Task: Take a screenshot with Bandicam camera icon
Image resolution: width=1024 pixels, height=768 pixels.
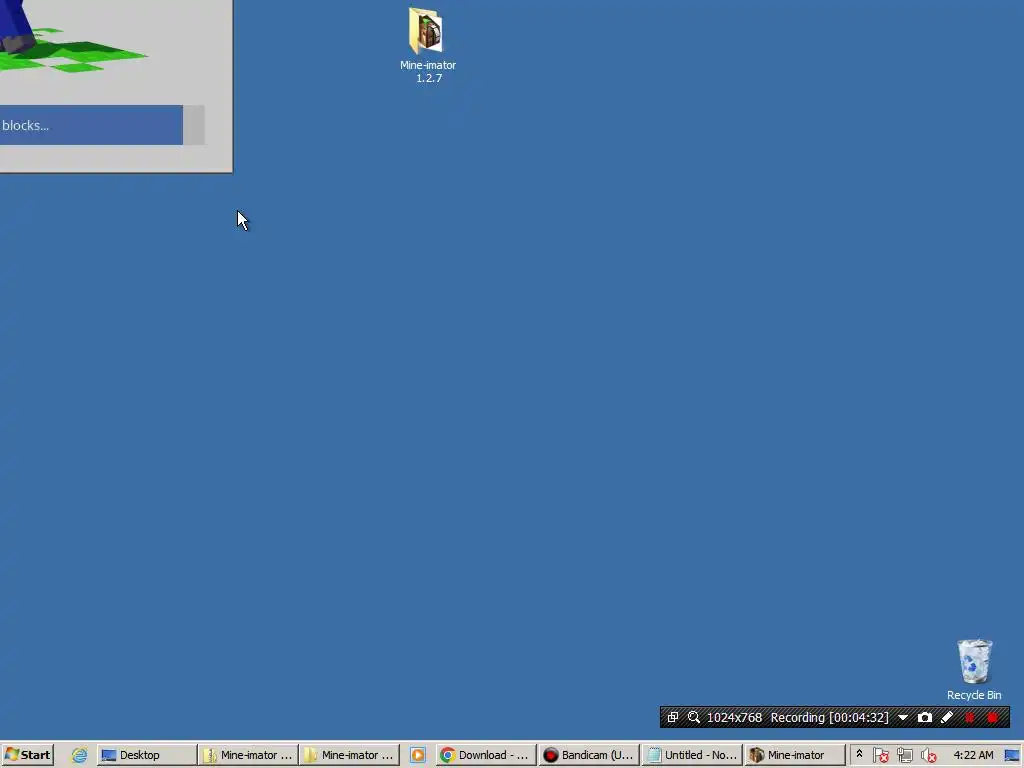Action: (x=925, y=717)
